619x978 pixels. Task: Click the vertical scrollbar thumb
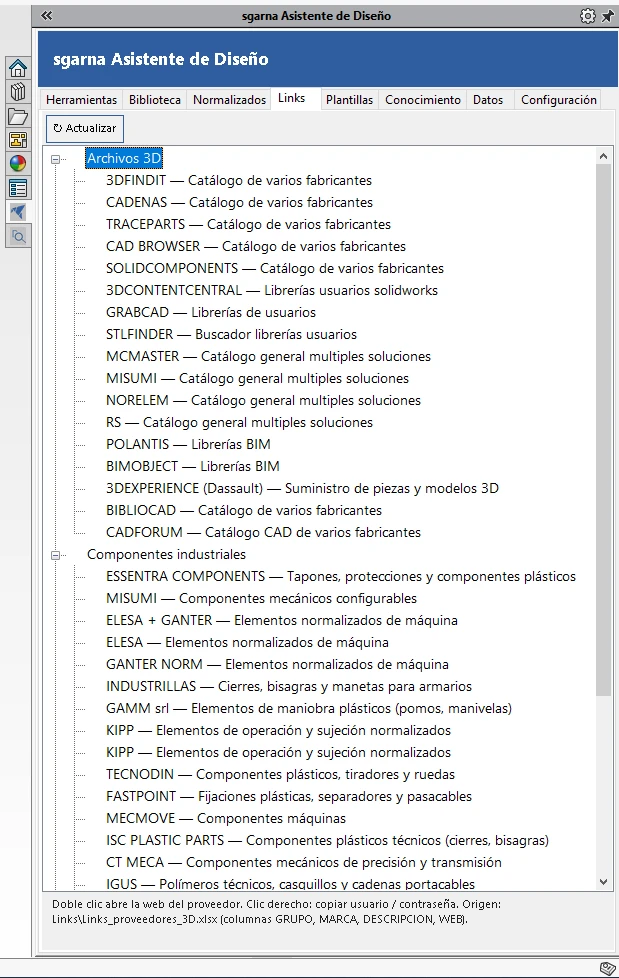click(x=603, y=430)
